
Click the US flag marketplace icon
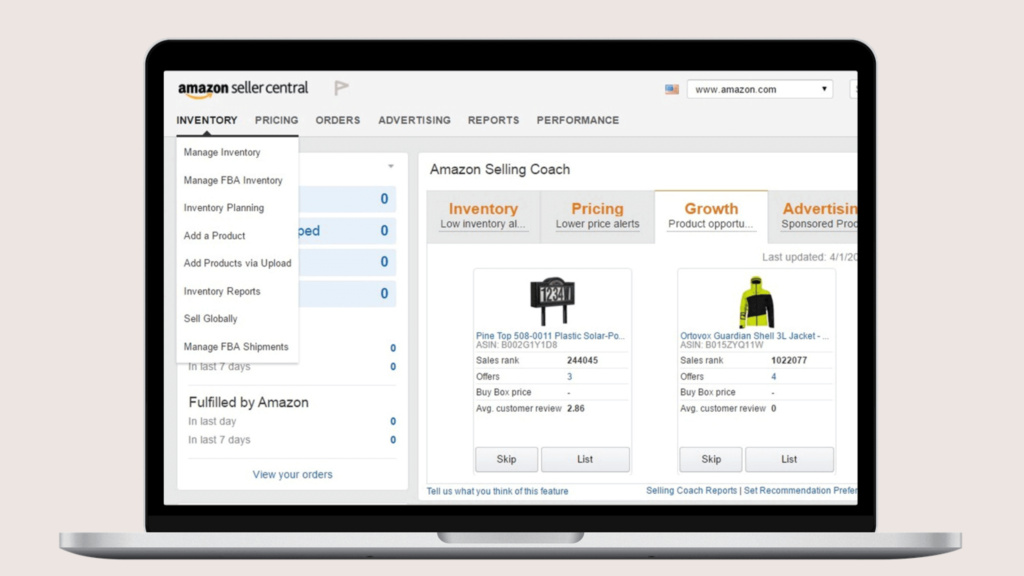[672, 89]
